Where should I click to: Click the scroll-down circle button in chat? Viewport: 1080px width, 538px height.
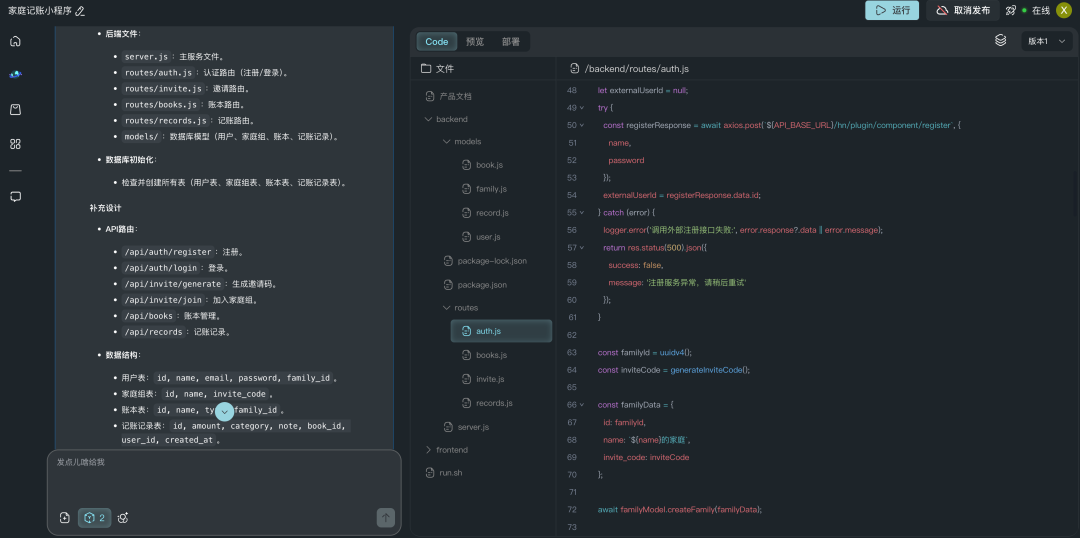point(225,411)
